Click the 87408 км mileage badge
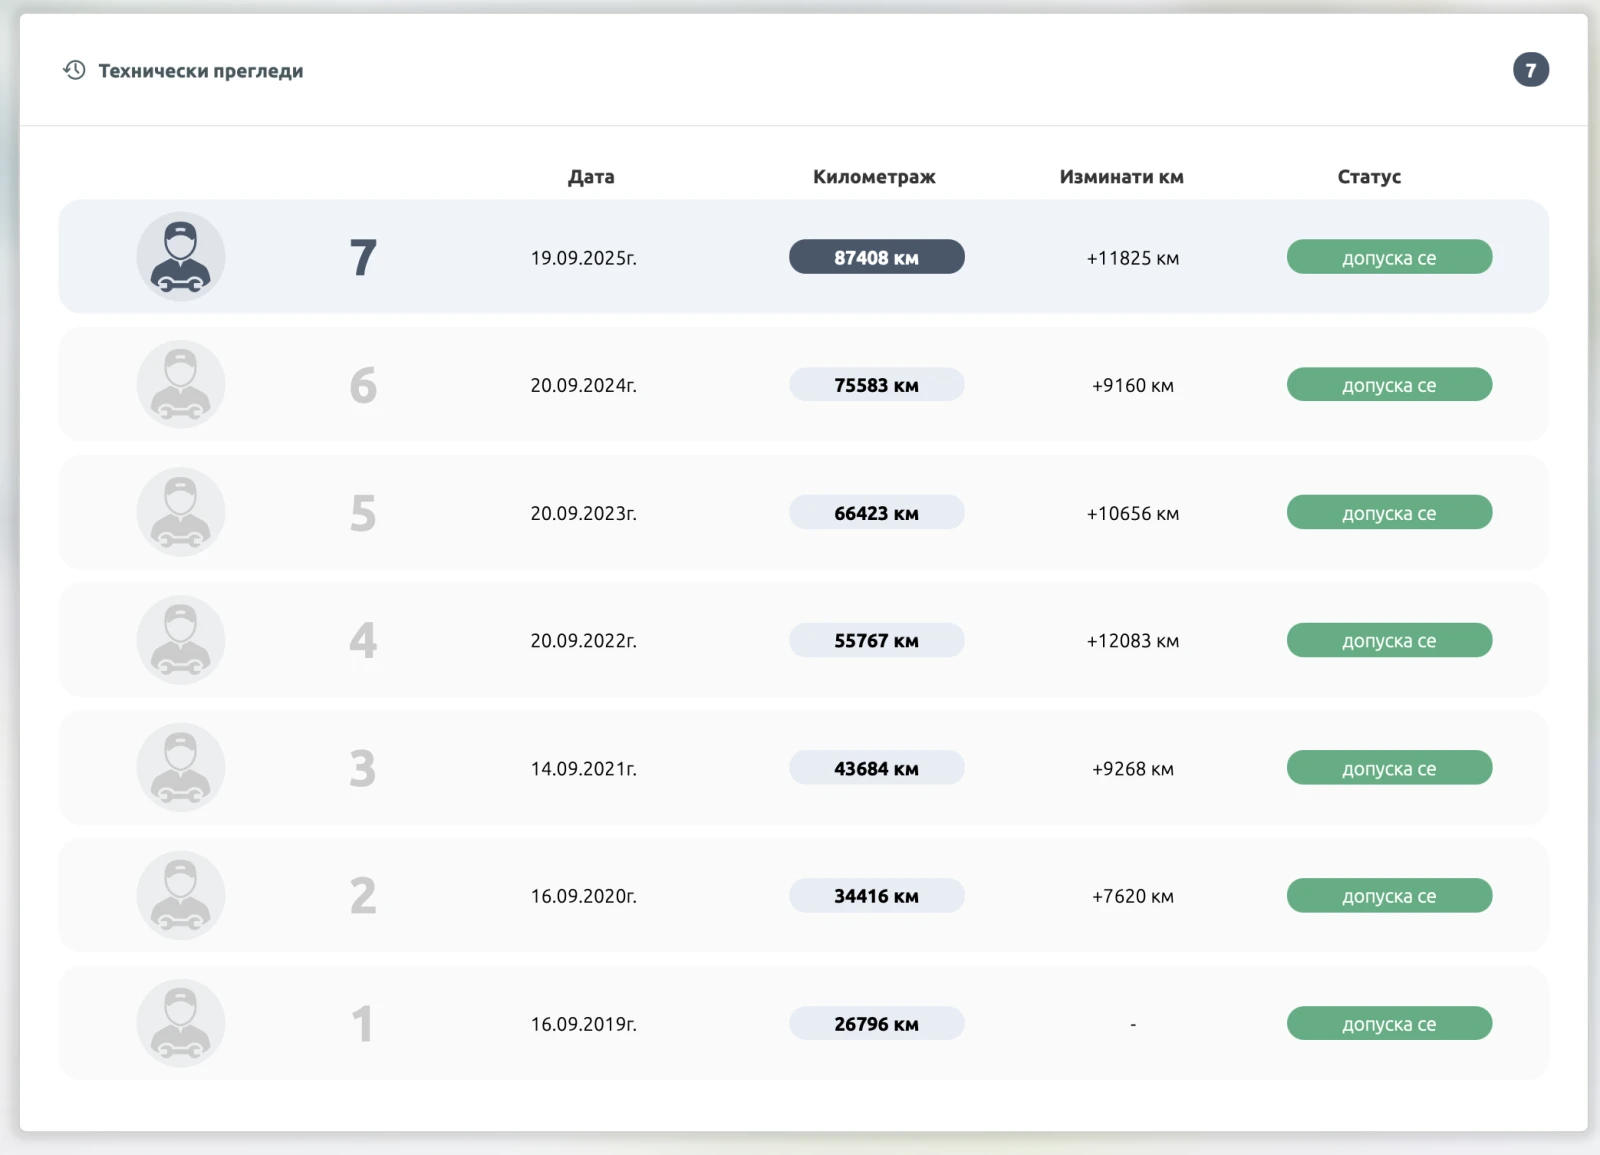The height and width of the screenshot is (1155, 1600). [x=876, y=257]
